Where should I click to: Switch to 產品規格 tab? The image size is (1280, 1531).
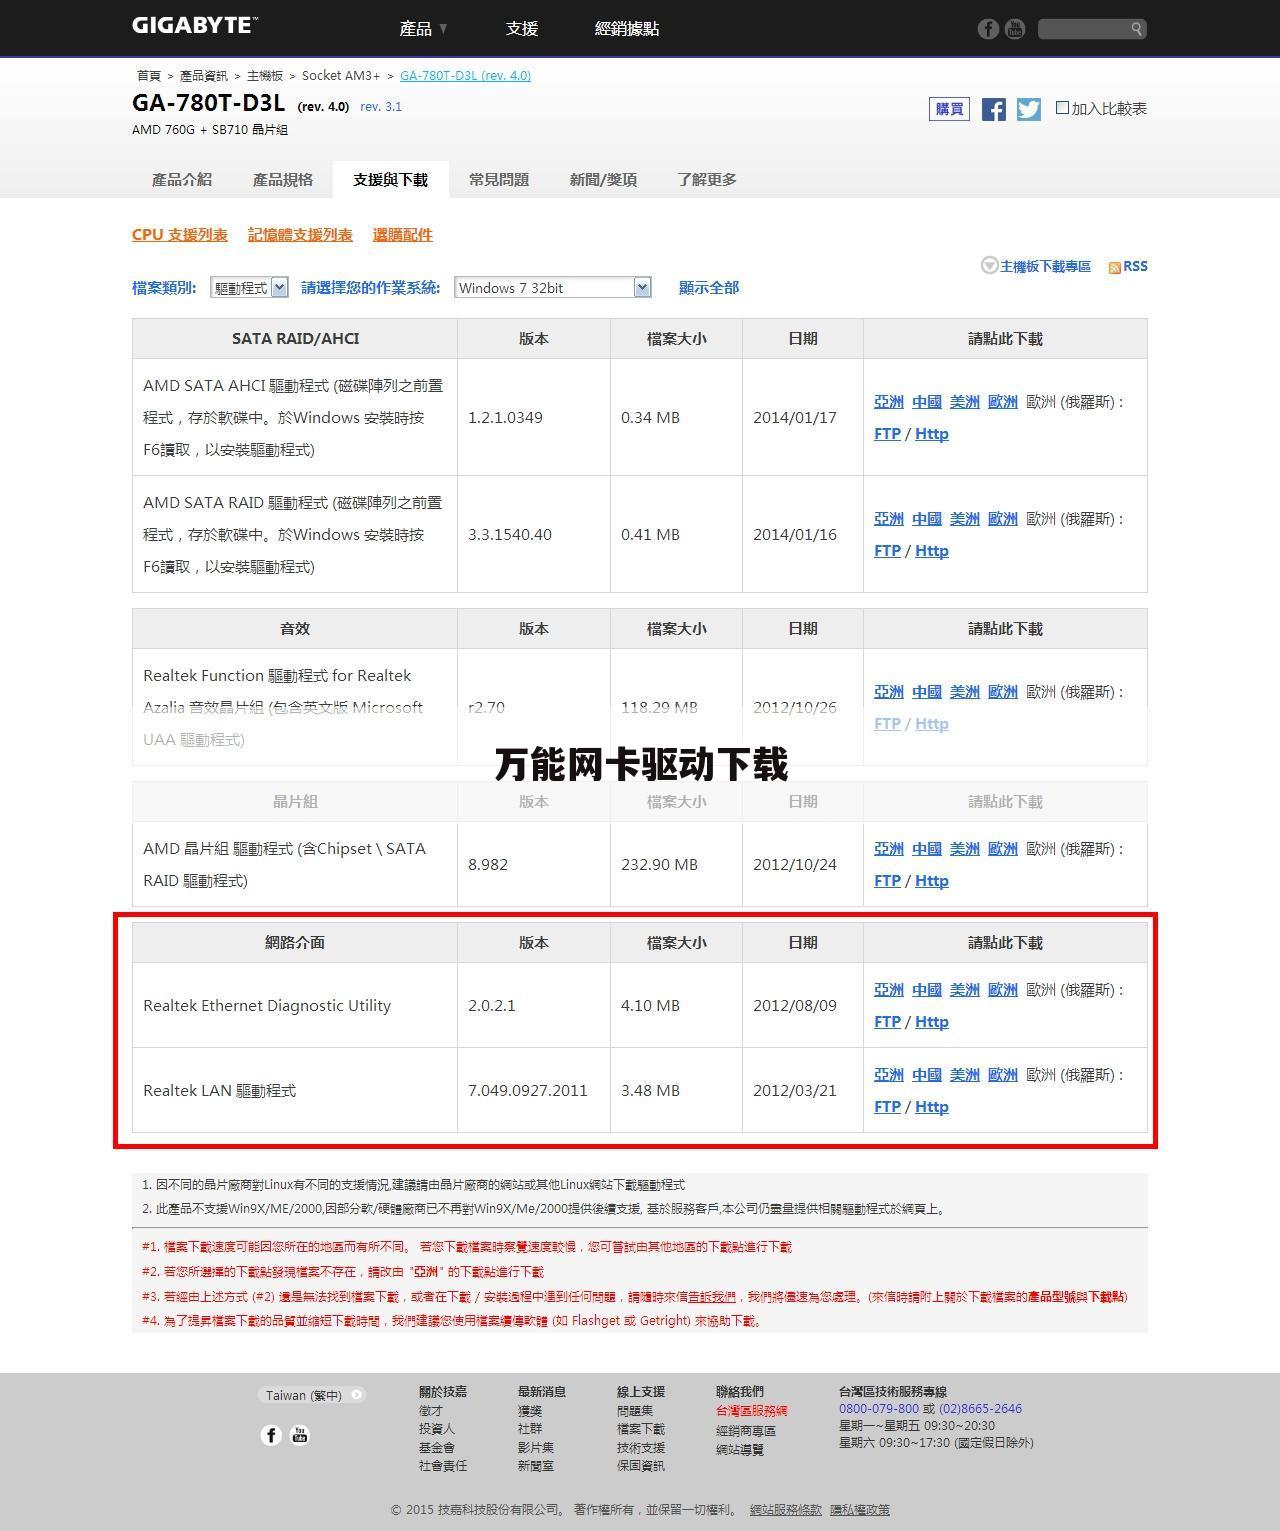[283, 180]
